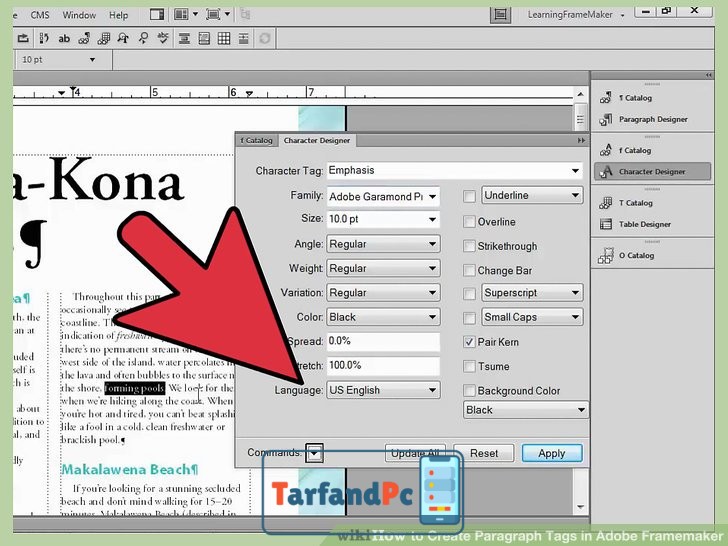The image size is (728, 546).
Task: Click the export arrow toolbar icon
Action: click(23, 39)
